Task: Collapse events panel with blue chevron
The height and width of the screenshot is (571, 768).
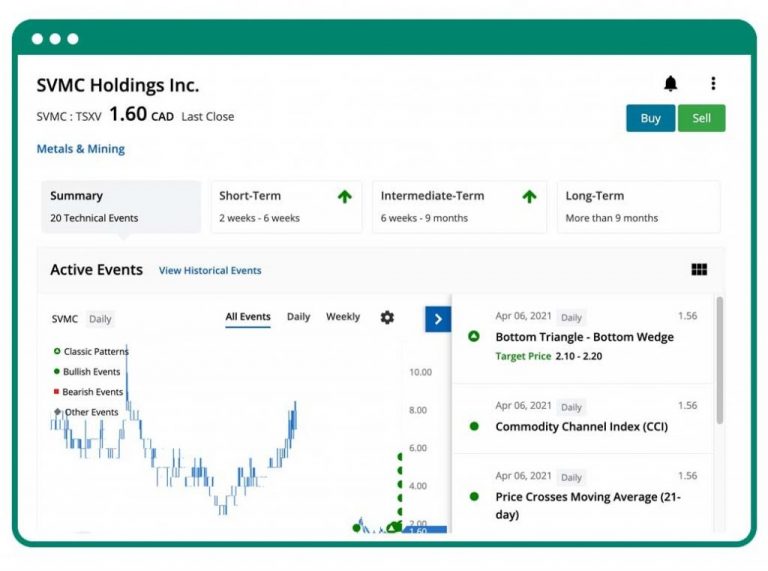Action: tap(438, 319)
